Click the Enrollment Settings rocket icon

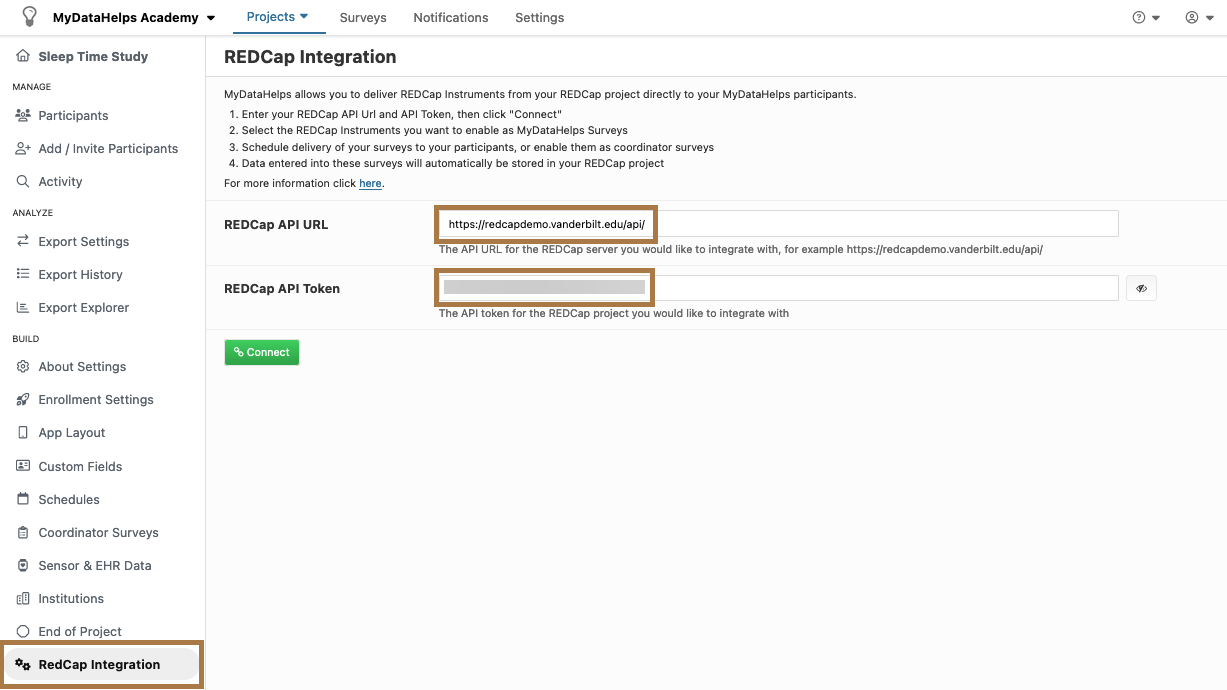click(x=23, y=400)
